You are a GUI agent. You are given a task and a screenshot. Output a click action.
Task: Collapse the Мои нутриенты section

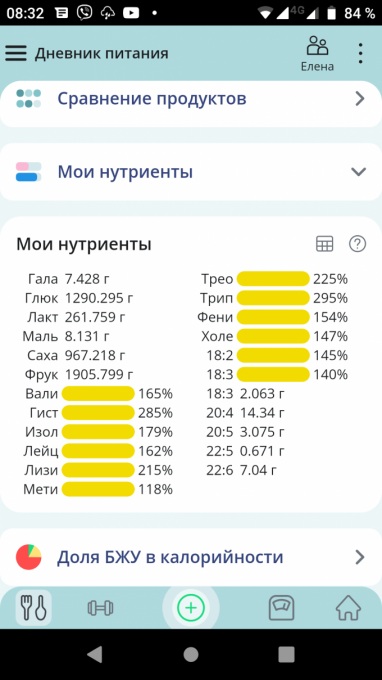(191, 172)
